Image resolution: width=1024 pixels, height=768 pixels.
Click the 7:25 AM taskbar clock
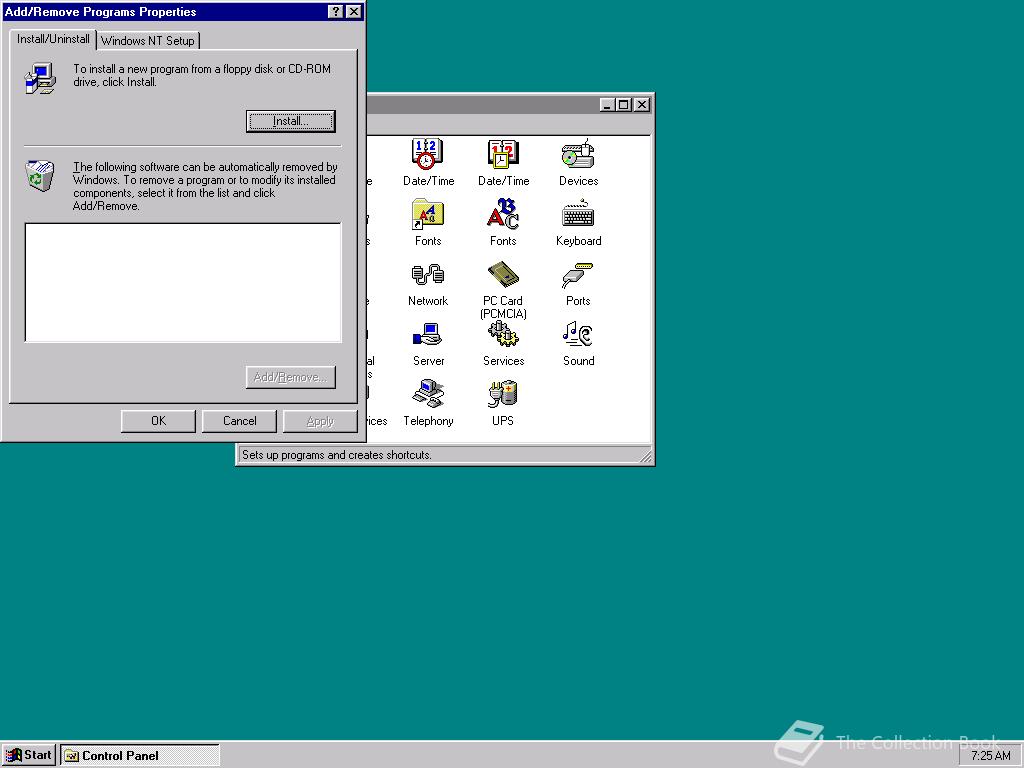point(990,756)
